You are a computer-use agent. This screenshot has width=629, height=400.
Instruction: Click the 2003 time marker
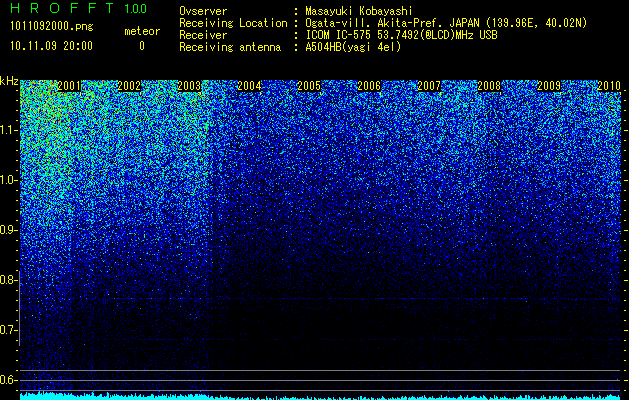coord(189,86)
